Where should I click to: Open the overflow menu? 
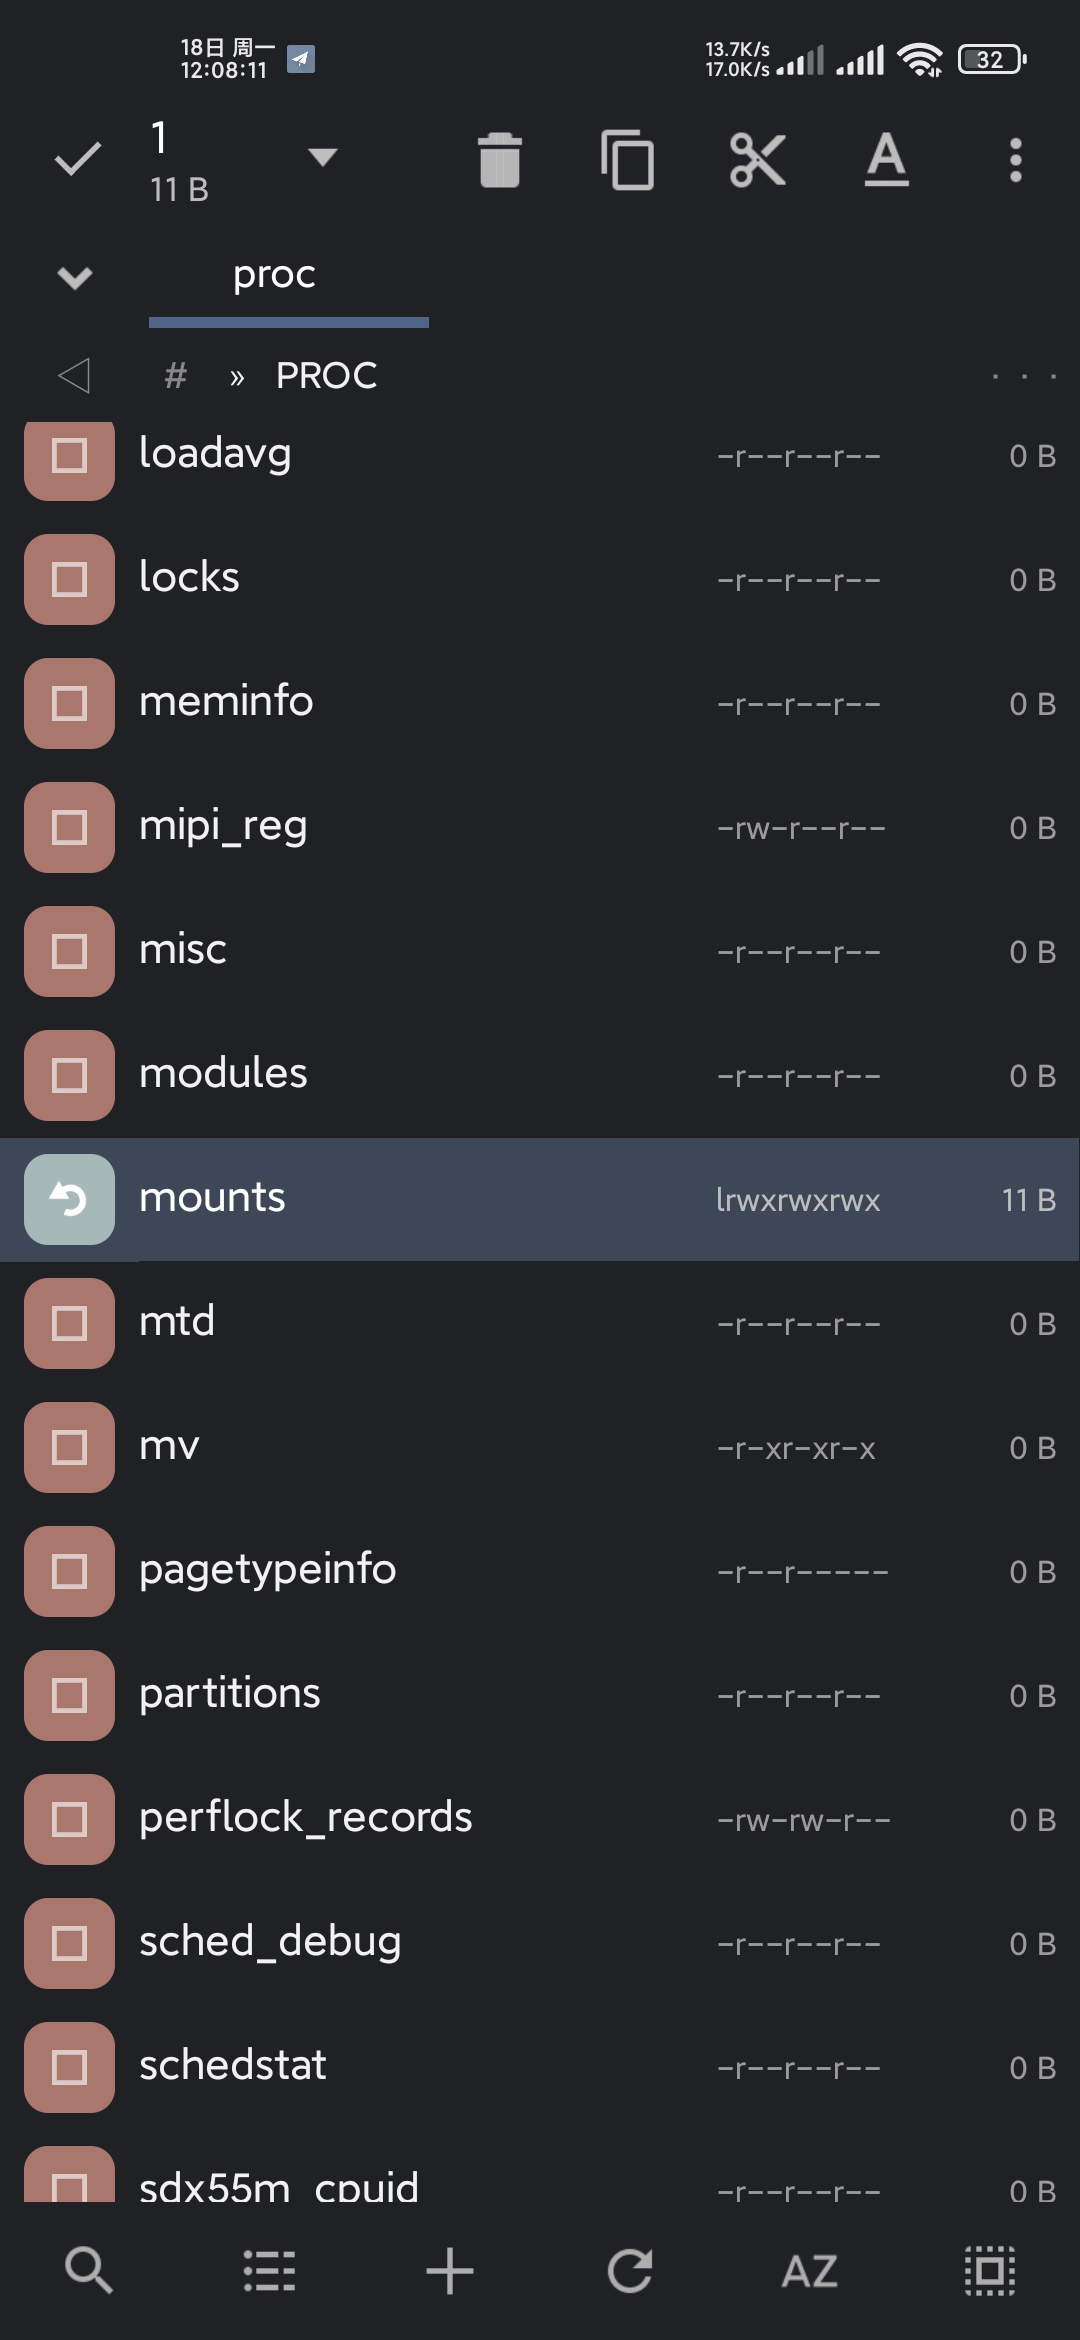point(1014,160)
